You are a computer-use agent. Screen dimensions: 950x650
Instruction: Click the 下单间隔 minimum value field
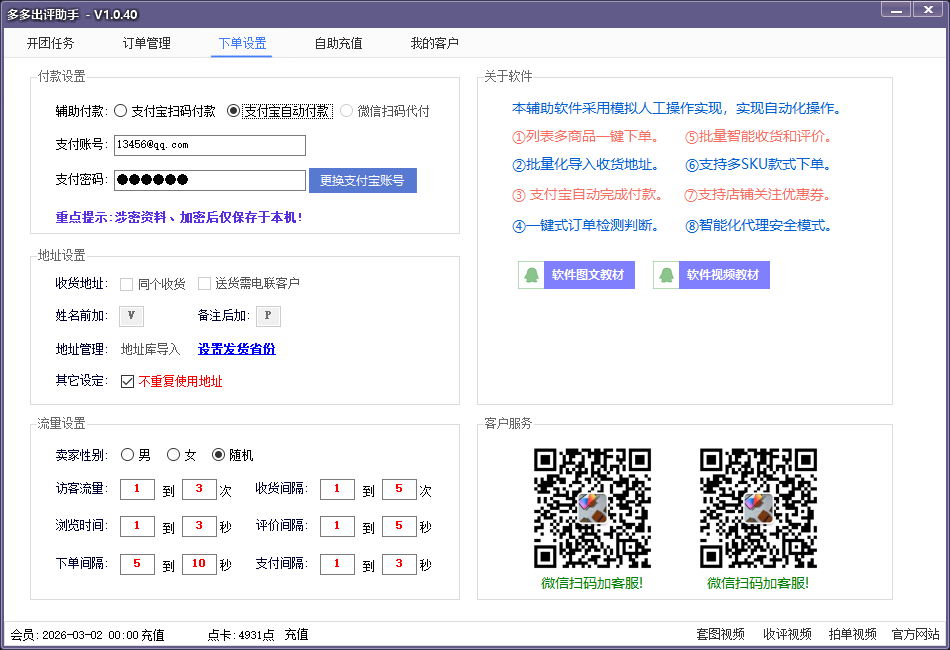coord(137,564)
